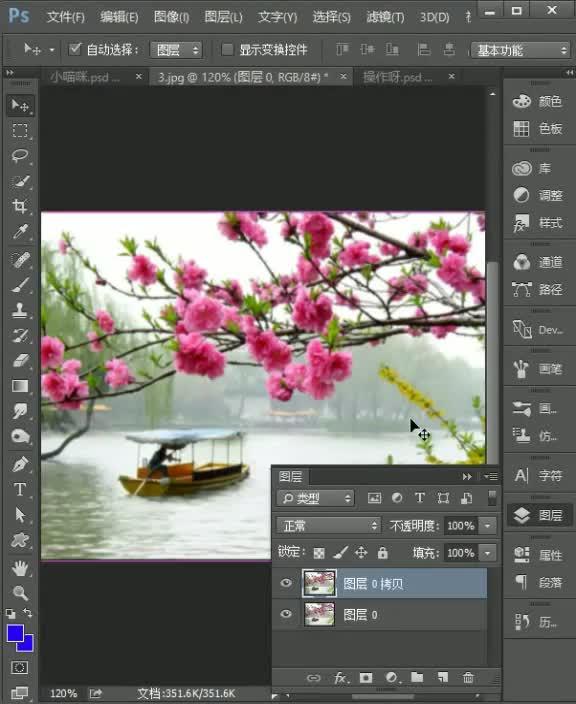Select the Clone Stamp tool

20,310
